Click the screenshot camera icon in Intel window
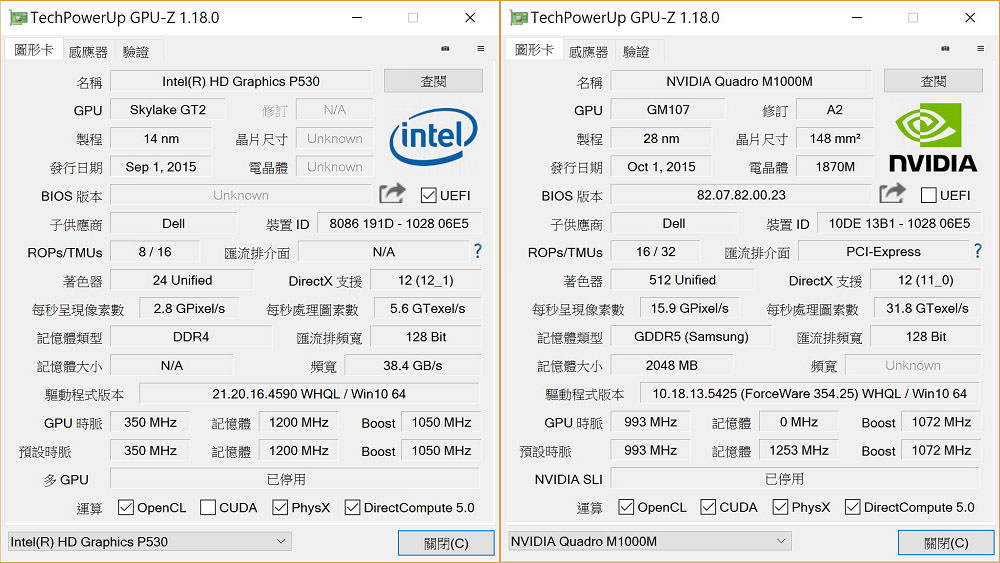 pos(445,48)
